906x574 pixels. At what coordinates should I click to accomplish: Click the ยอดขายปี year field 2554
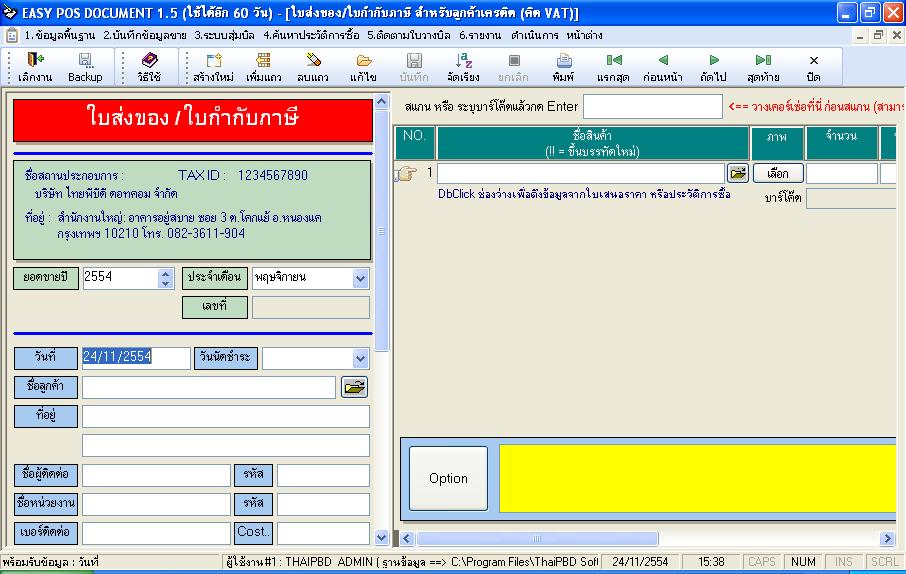coord(120,278)
